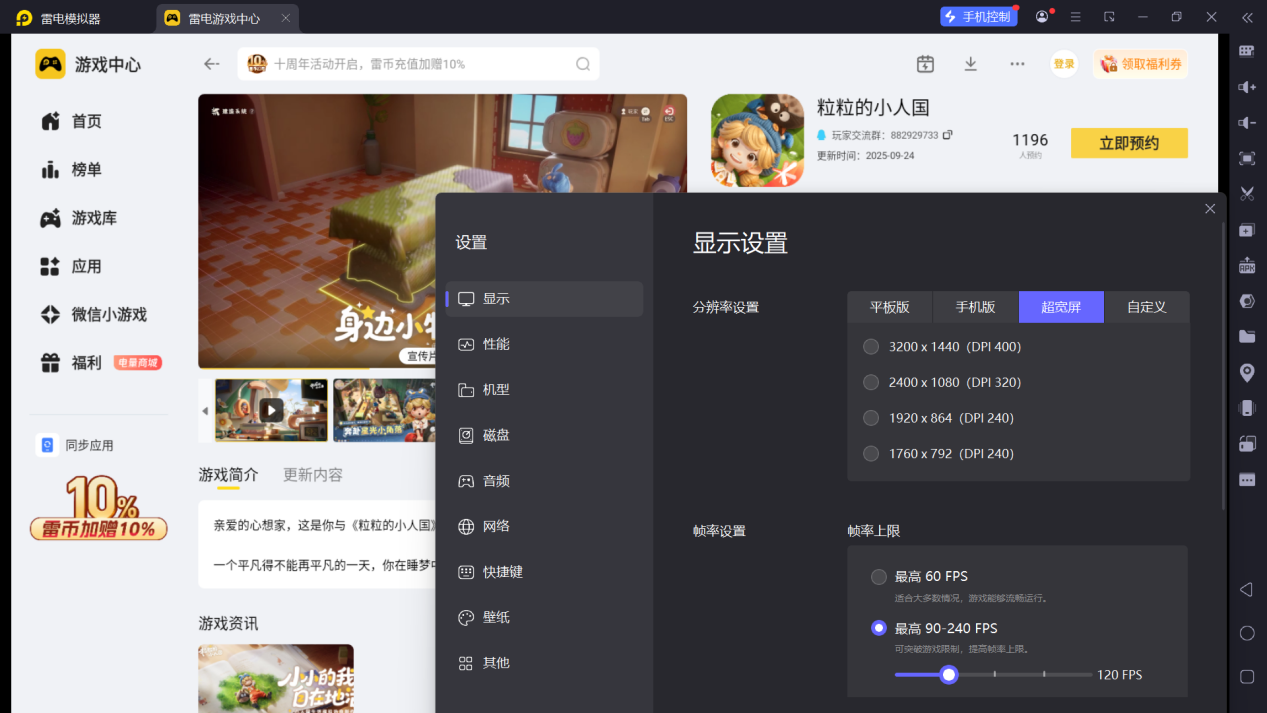Switch resolution mode to 自定义 (Custom)
1267x713 pixels.
coord(1146,307)
